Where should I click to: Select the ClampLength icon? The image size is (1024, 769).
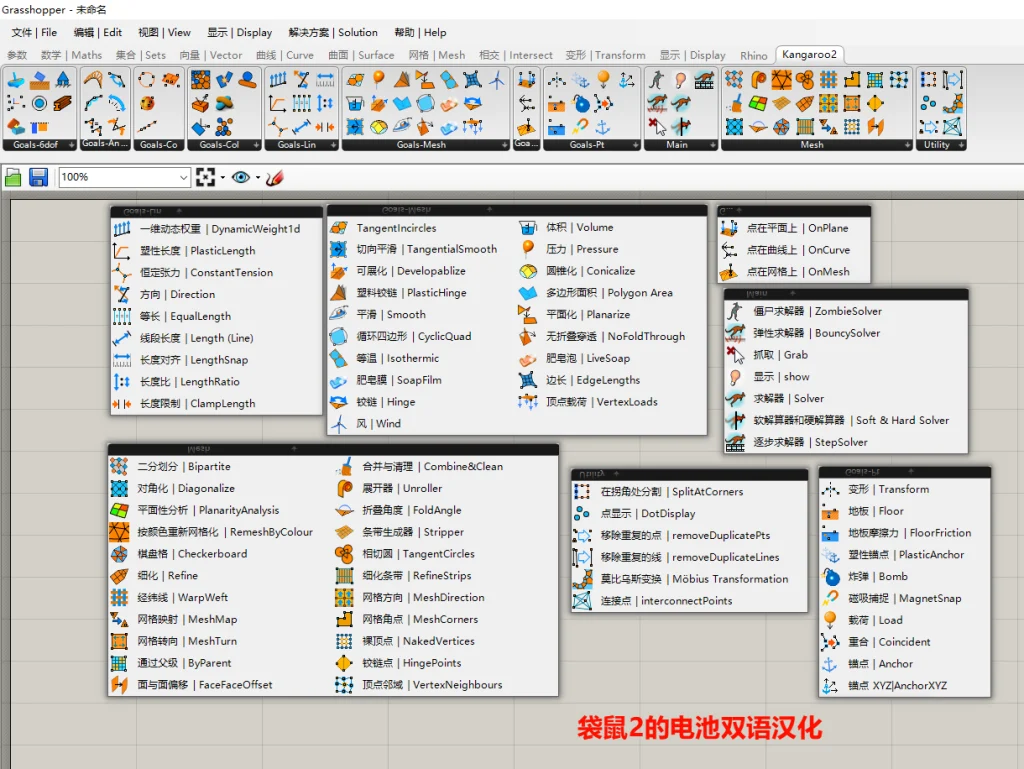[122, 403]
